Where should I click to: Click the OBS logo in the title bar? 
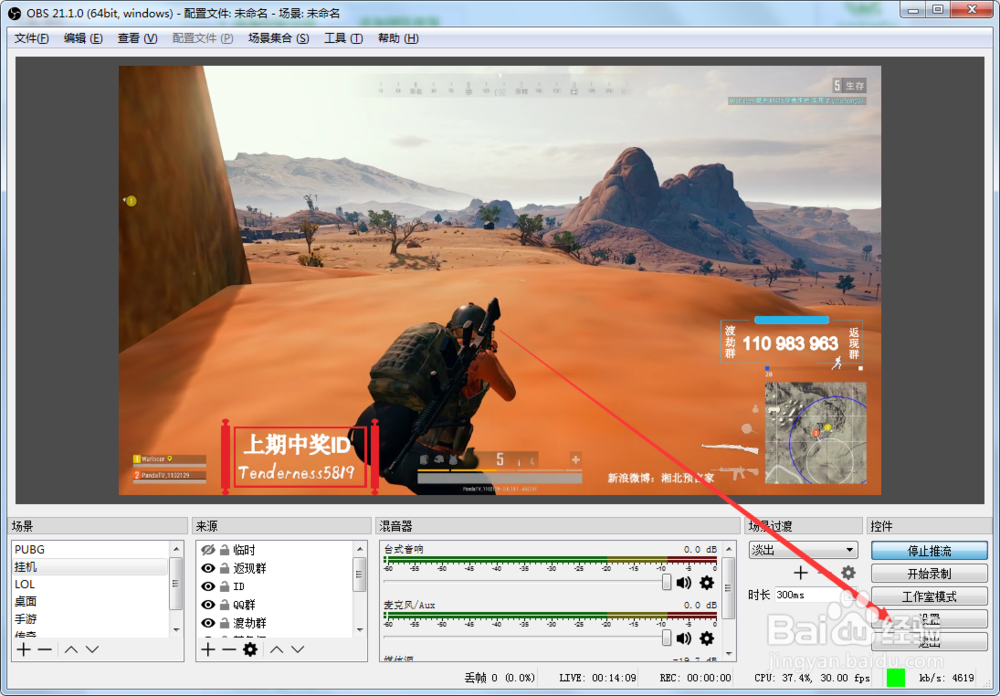click(x=13, y=13)
